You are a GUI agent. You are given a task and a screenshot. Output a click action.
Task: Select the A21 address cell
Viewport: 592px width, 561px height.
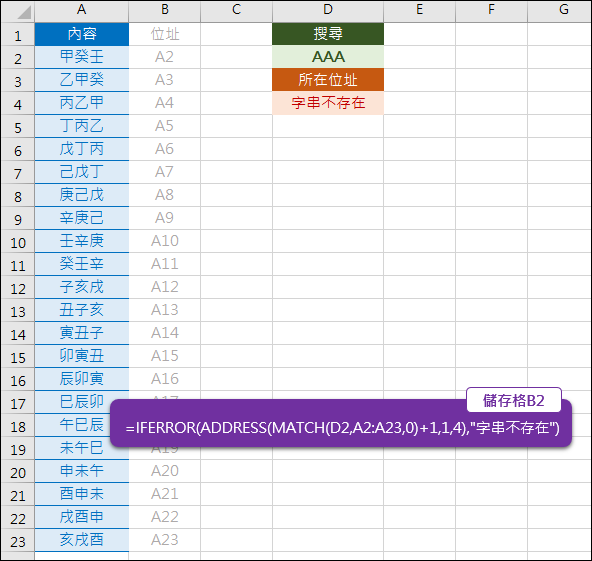(x=165, y=494)
